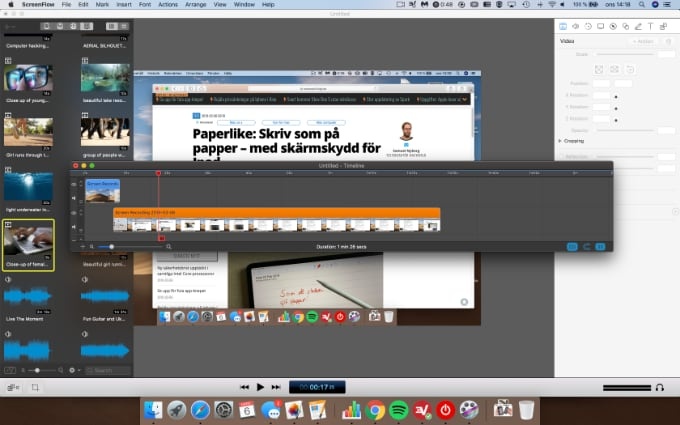Open the Text properties inspector tab
The image size is (680, 425).
[x=651, y=26]
